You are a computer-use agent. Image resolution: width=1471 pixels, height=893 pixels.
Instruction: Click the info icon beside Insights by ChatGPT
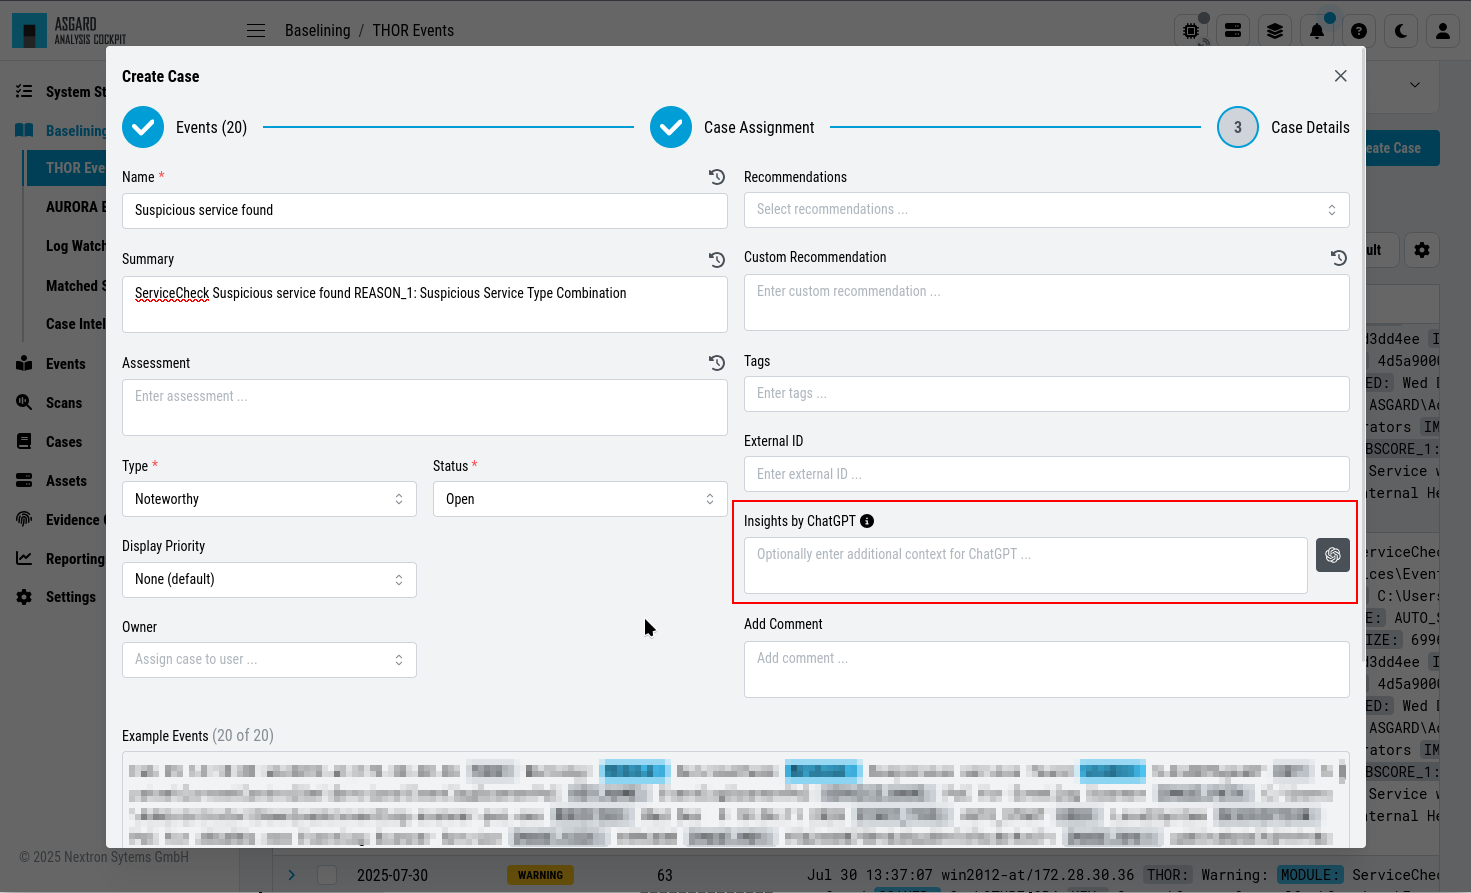(867, 521)
